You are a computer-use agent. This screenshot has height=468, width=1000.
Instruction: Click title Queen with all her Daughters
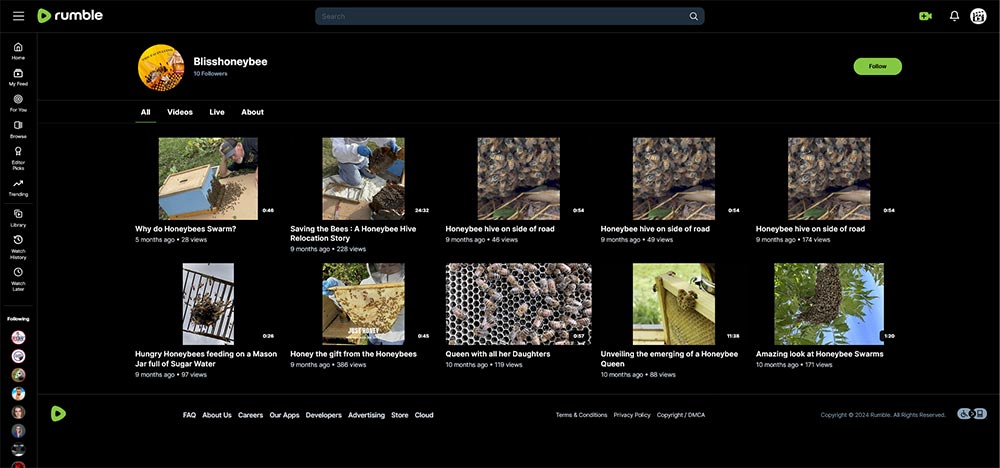tap(498, 354)
